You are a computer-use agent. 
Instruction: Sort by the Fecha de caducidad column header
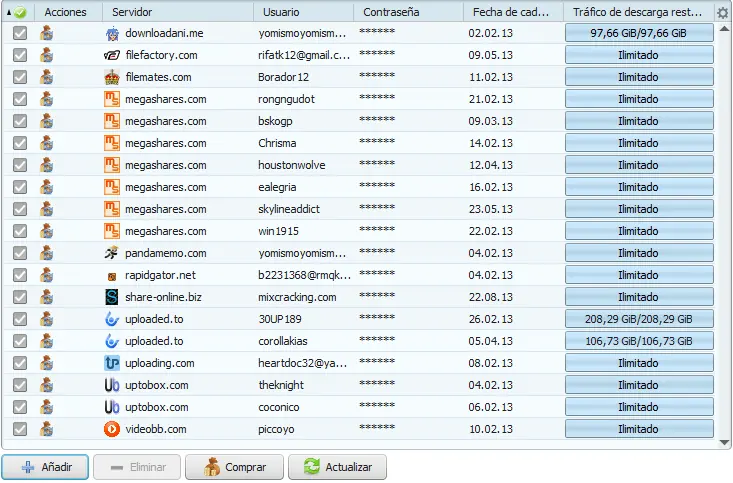point(513,12)
